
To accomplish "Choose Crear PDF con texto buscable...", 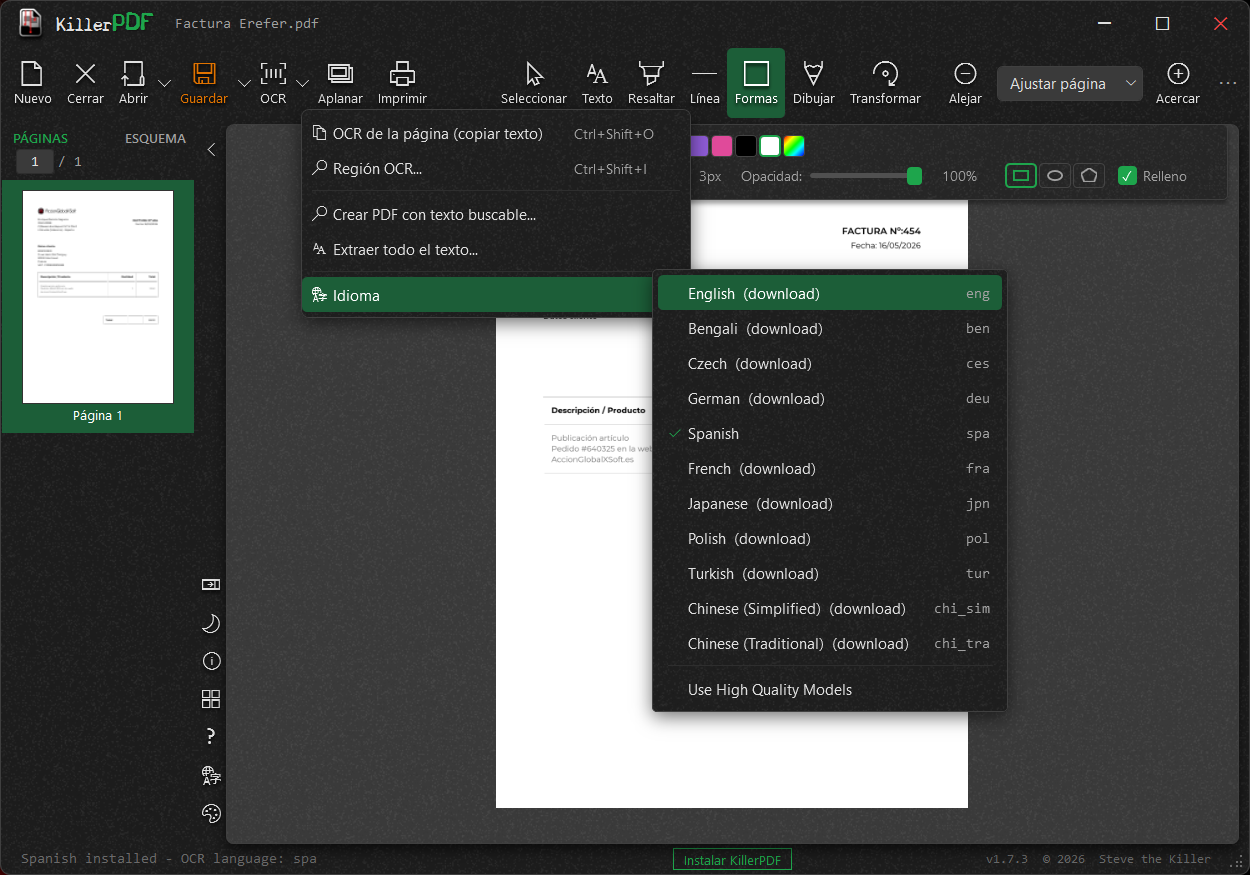I will pyautogui.click(x=495, y=214).
